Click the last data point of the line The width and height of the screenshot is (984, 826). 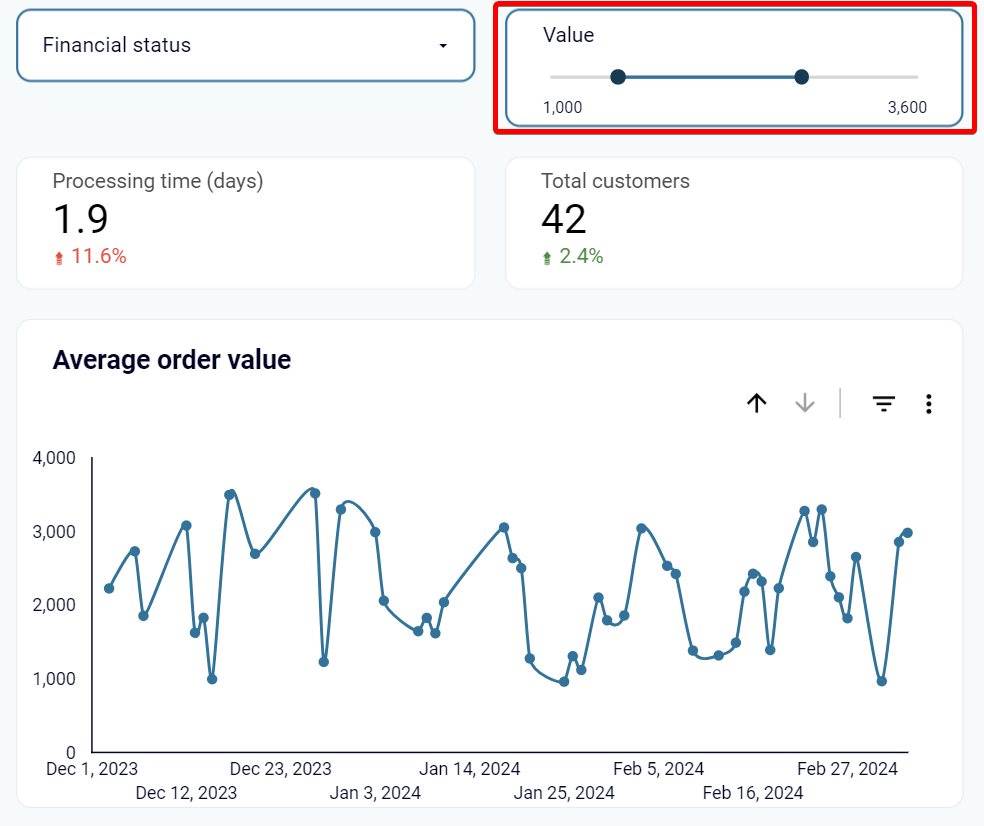pyautogui.click(x=907, y=533)
